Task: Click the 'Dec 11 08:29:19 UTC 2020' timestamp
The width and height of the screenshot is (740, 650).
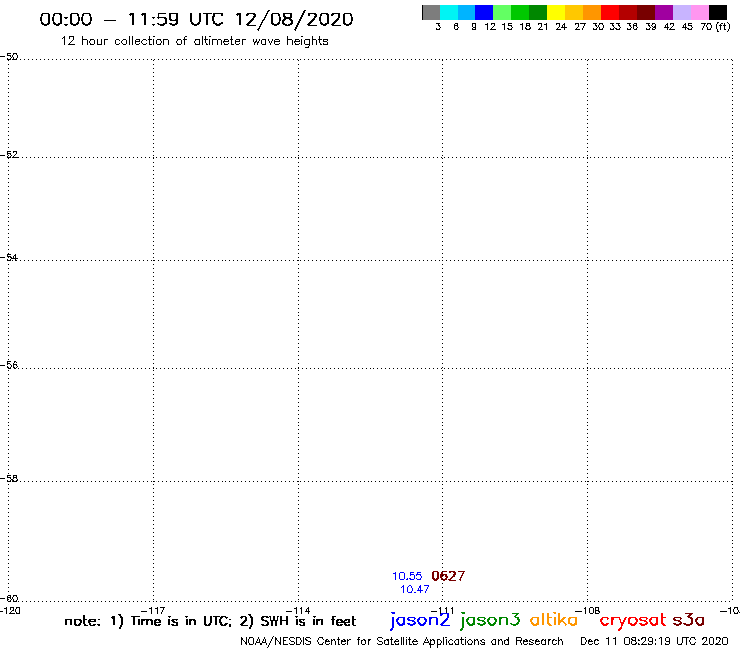Action: 654,642
